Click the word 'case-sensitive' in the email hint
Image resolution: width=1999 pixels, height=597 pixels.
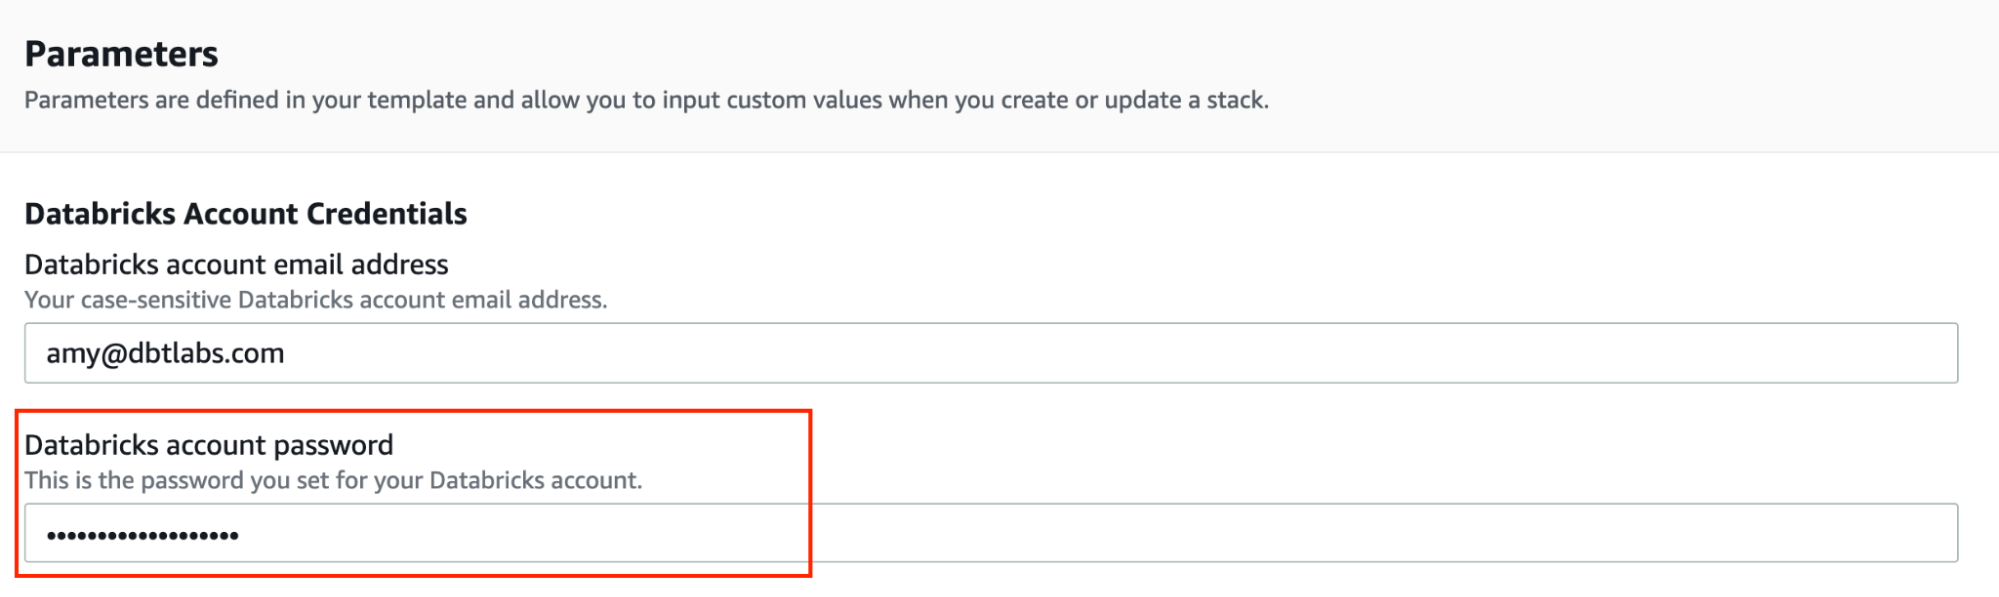pyautogui.click(x=156, y=300)
